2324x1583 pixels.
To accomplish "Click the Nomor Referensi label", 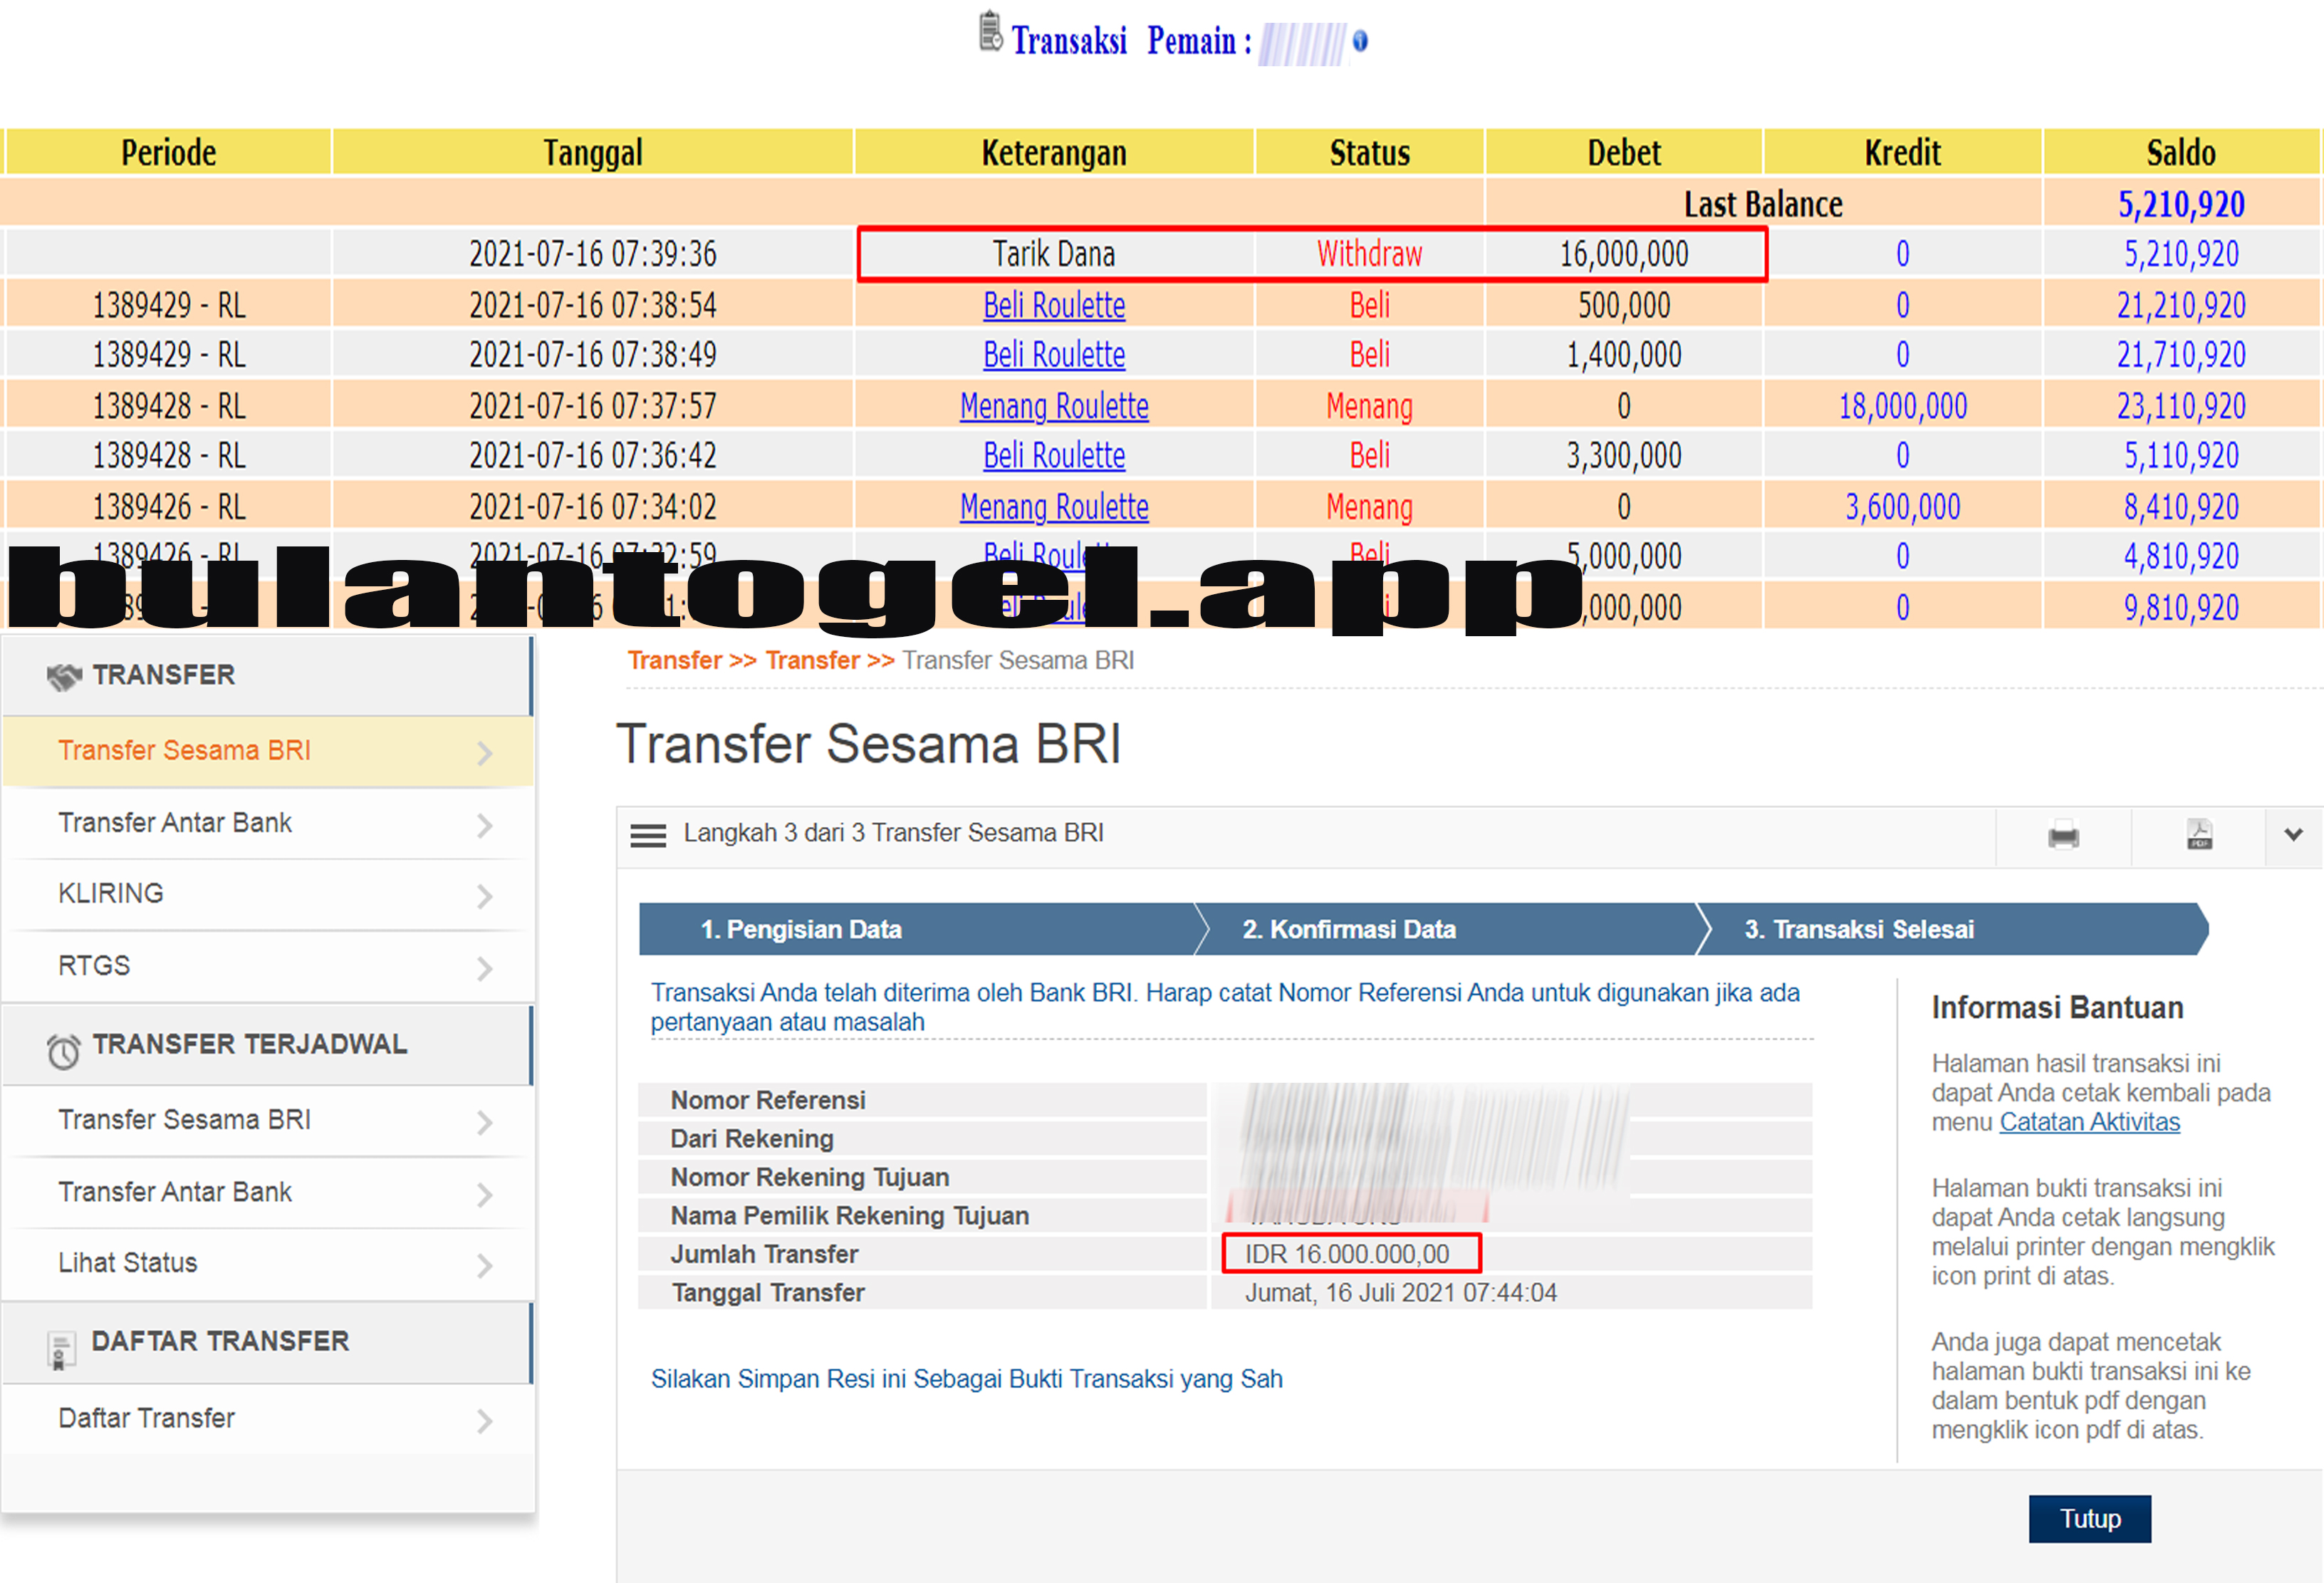I will pyautogui.click(x=768, y=1100).
